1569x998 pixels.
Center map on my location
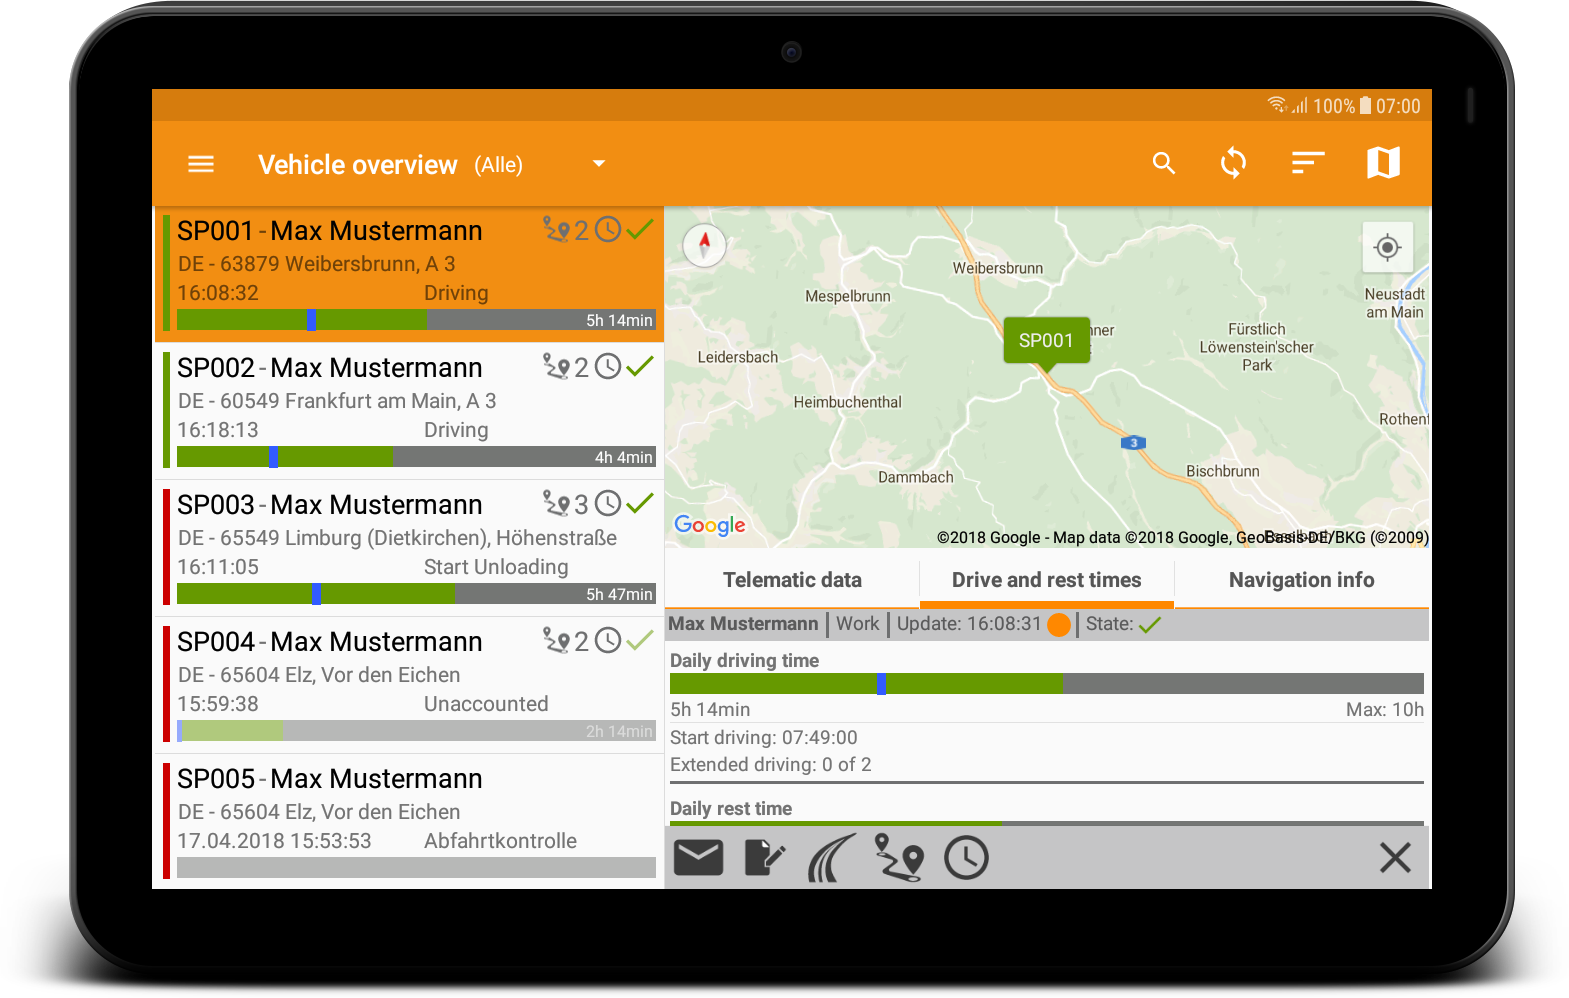pos(1387,247)
